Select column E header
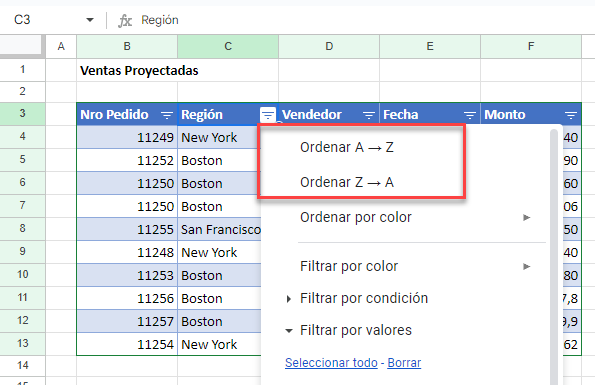The width and height of the screenshot is (595, 385). [430, 47]
